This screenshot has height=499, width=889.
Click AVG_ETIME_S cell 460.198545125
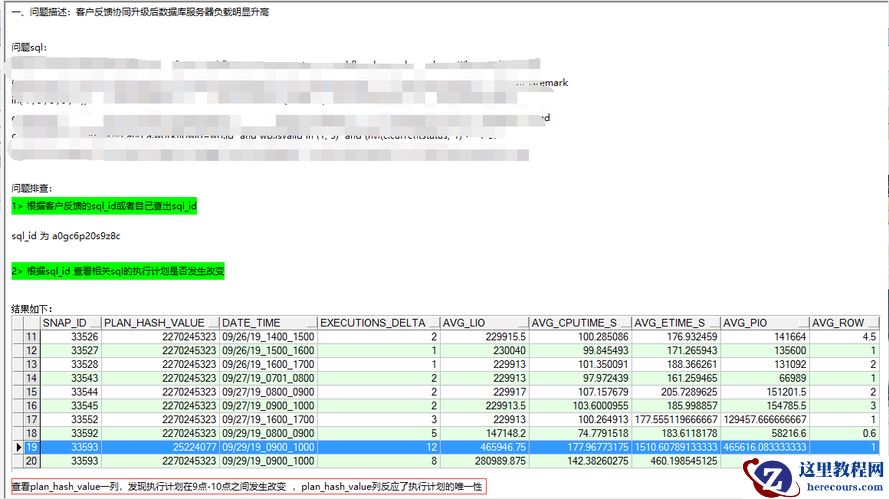click(675, 461)
